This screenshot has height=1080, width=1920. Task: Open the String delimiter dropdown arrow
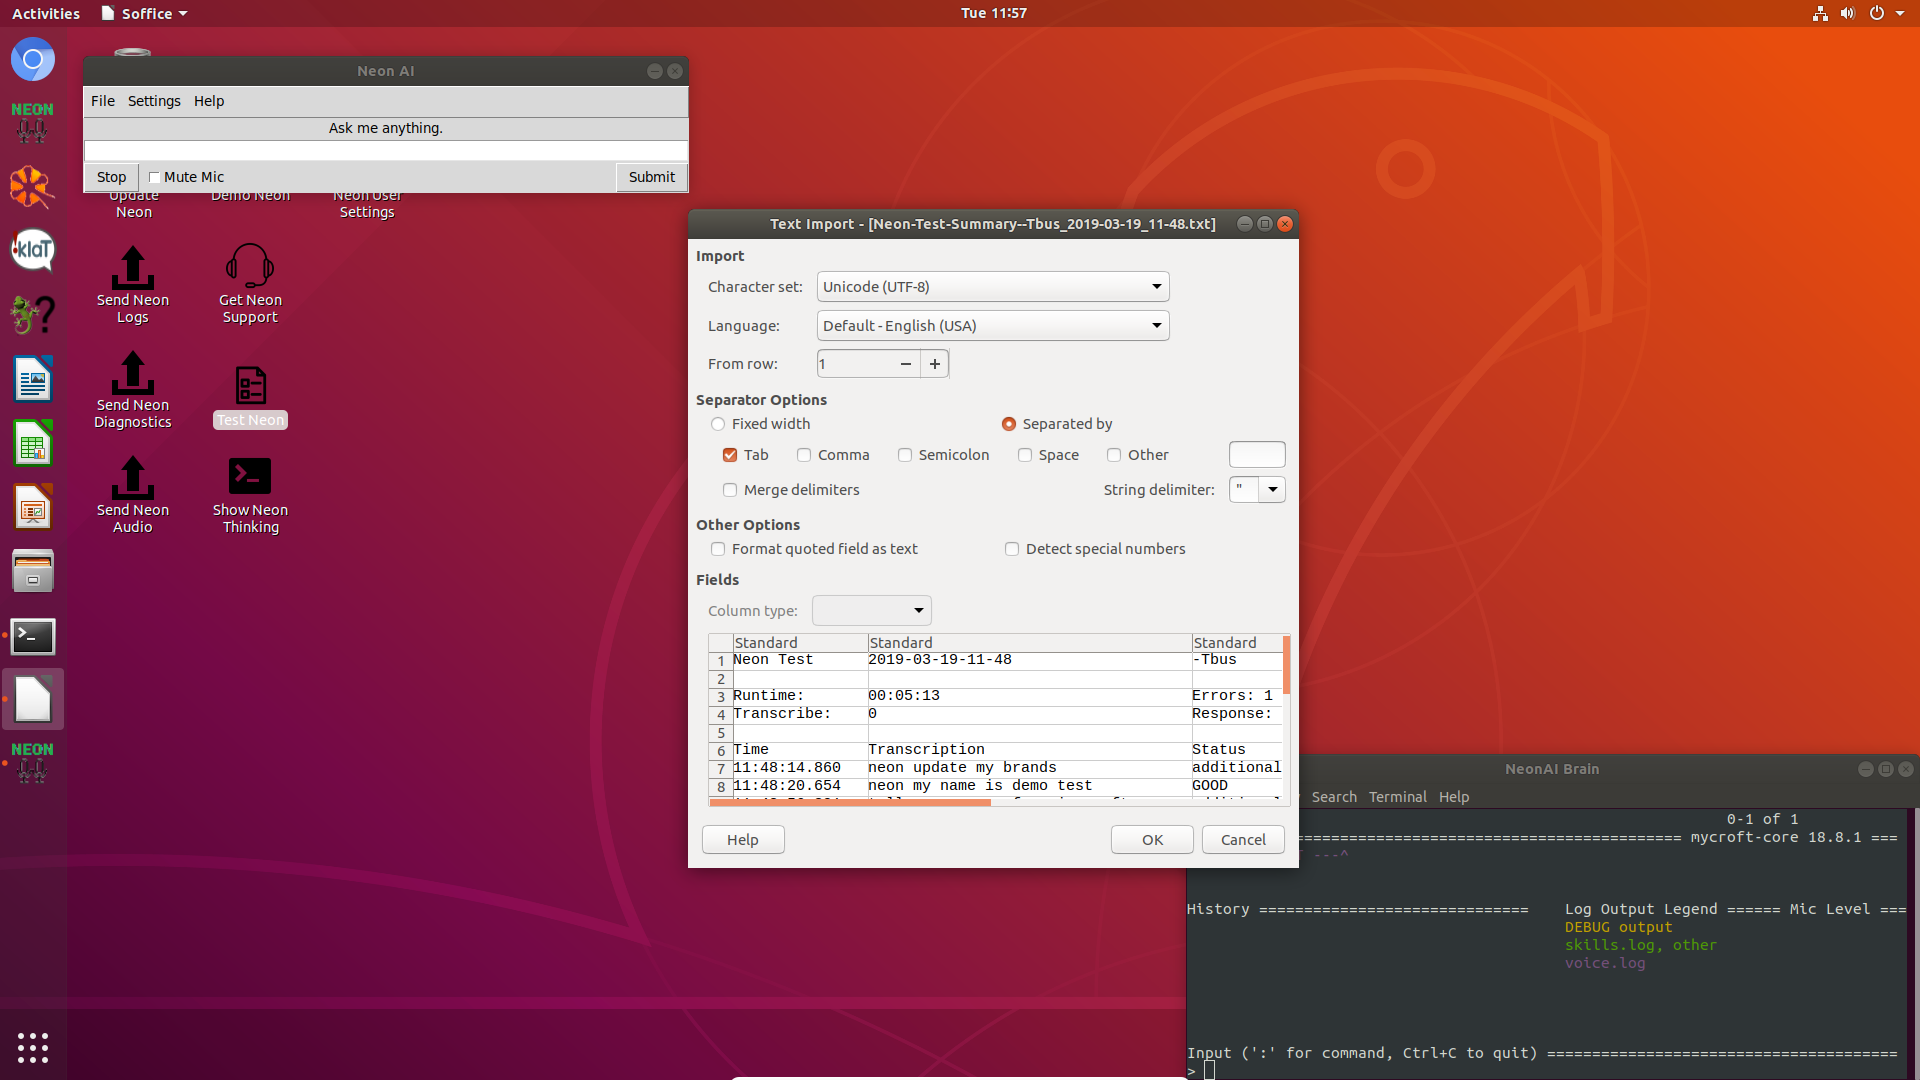pyautogui.click(x=1272, y=490)
